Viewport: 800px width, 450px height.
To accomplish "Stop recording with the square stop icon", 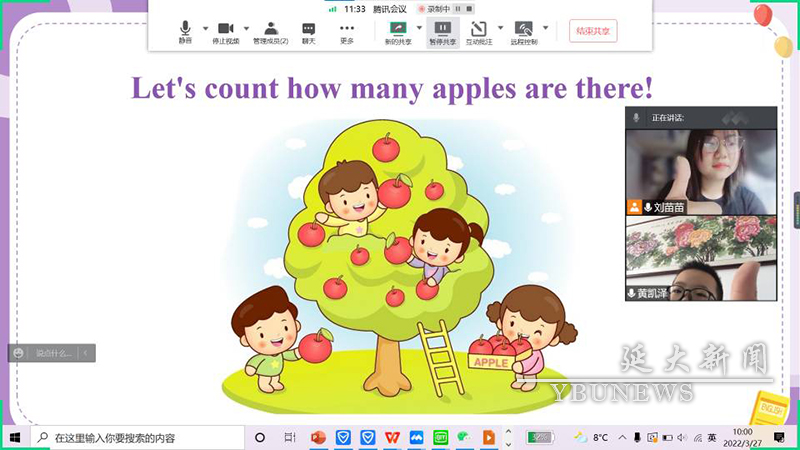I will point(468,8).
